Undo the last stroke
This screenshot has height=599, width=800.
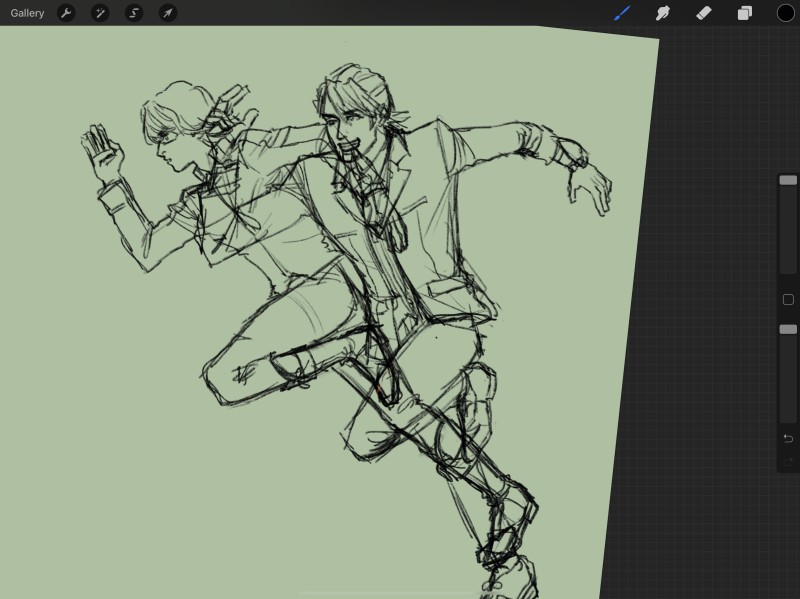coord(788,438)
